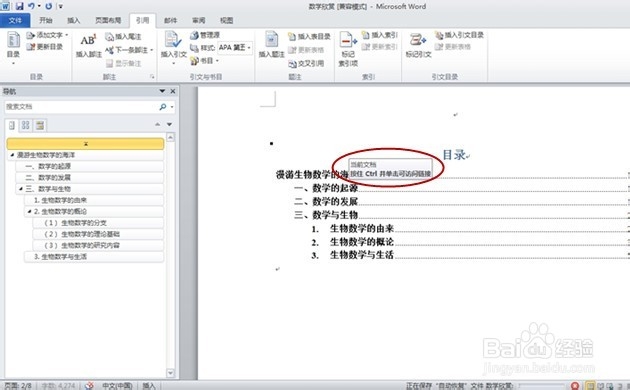The height and width of the screenshot is (390, 630).
Task: Open the File (文件) tab
Action: coord(15,20)
